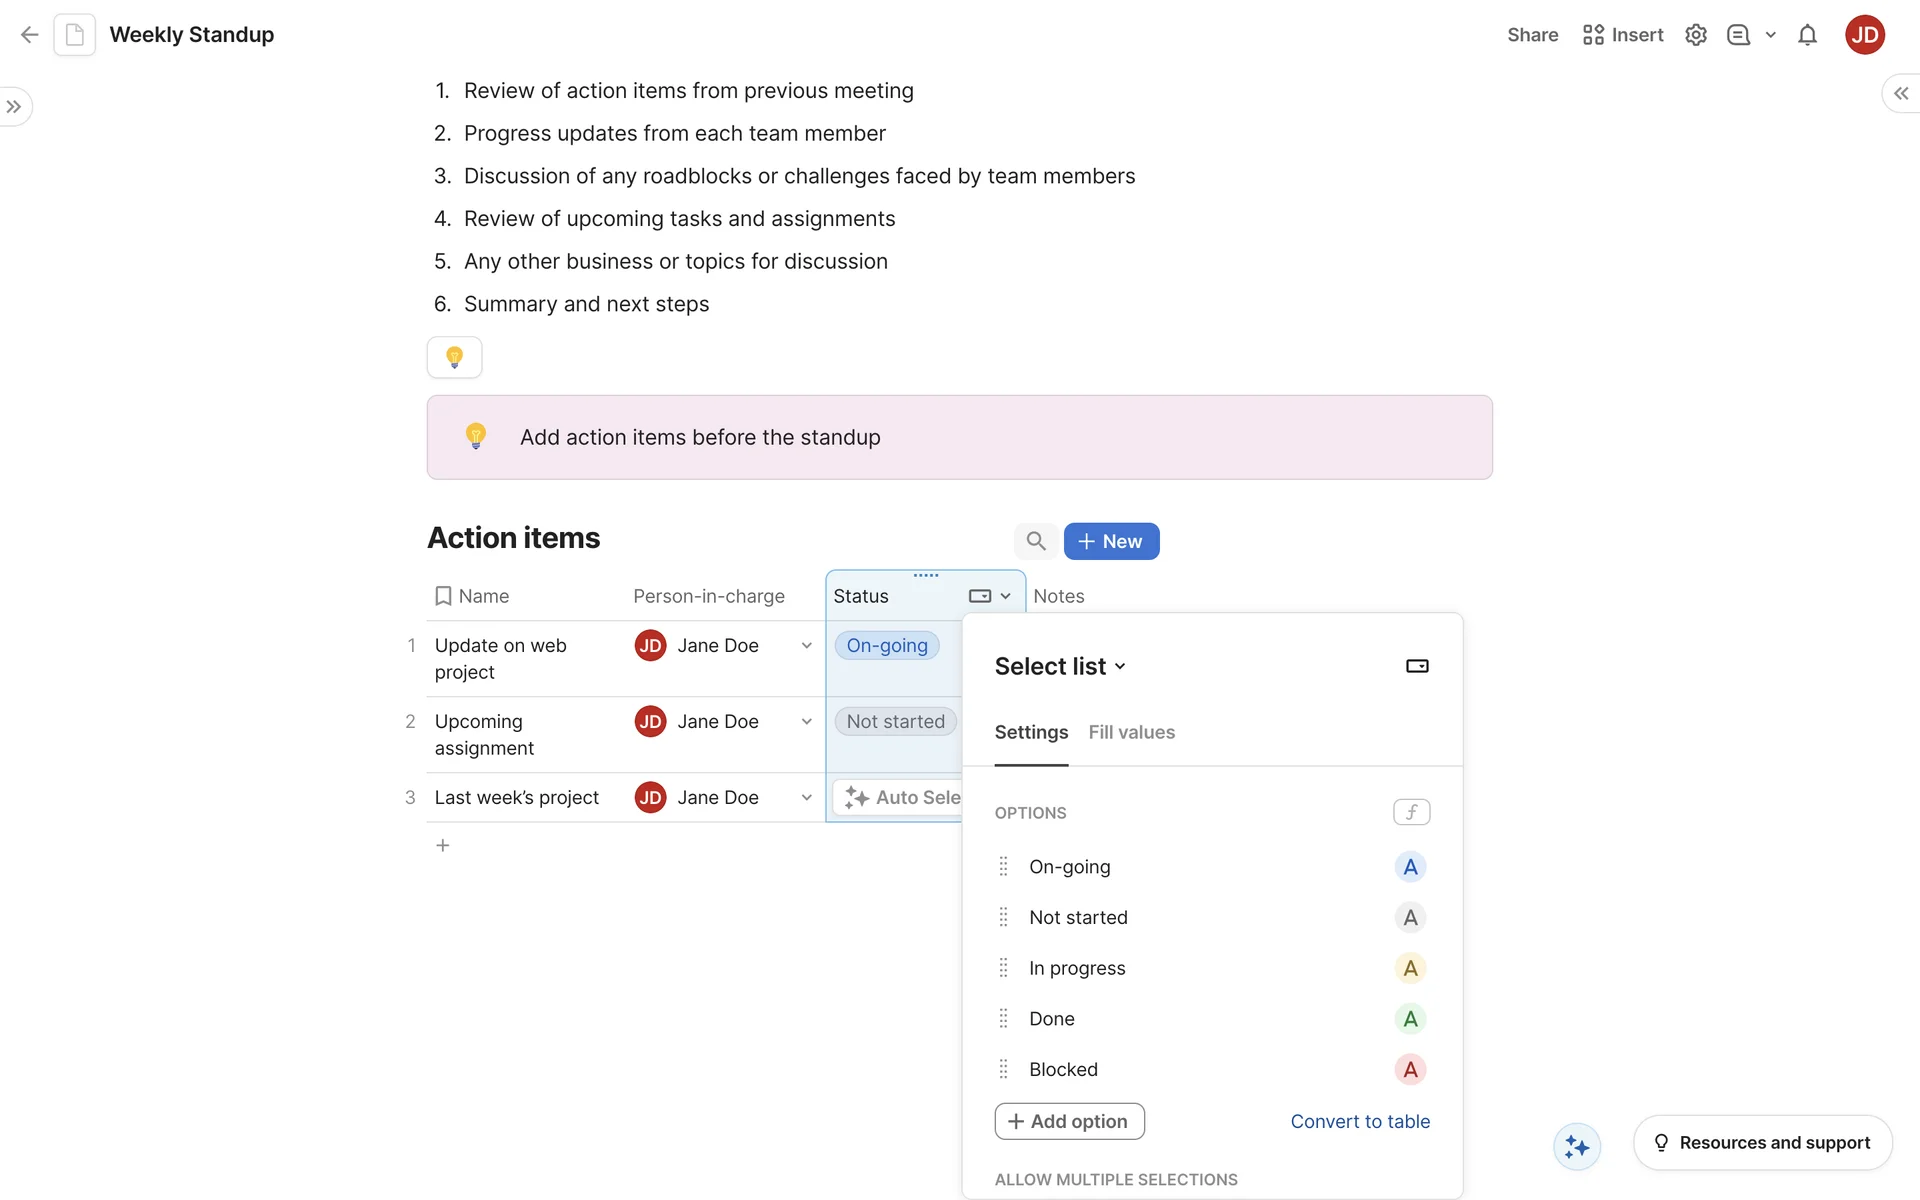
Task: Click the back arrow icon
Action: pos(29,35)
